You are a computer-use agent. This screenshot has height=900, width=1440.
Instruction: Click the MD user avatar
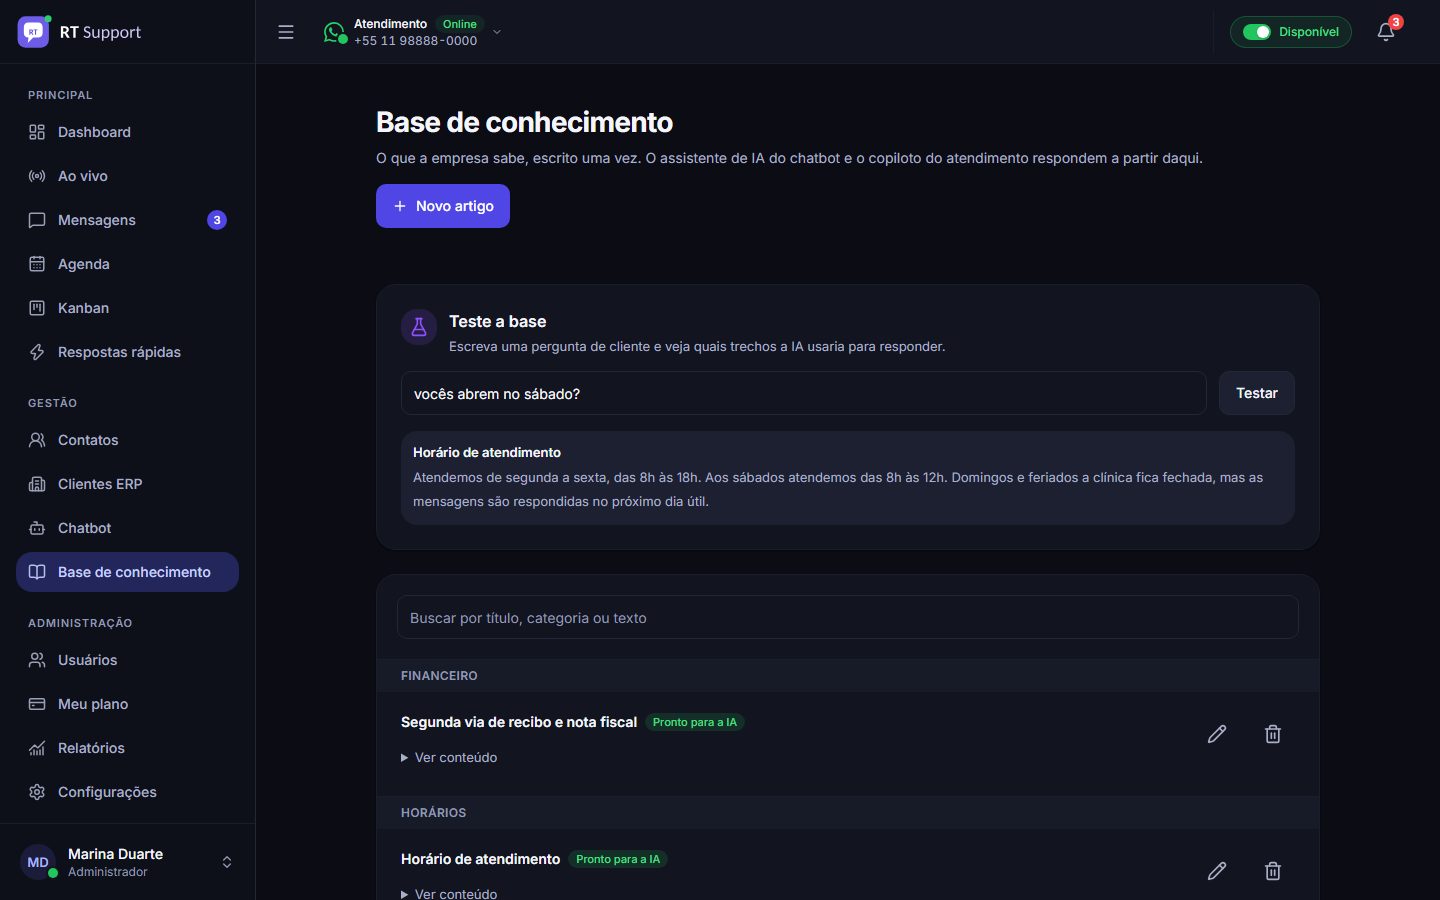[38, 862]
